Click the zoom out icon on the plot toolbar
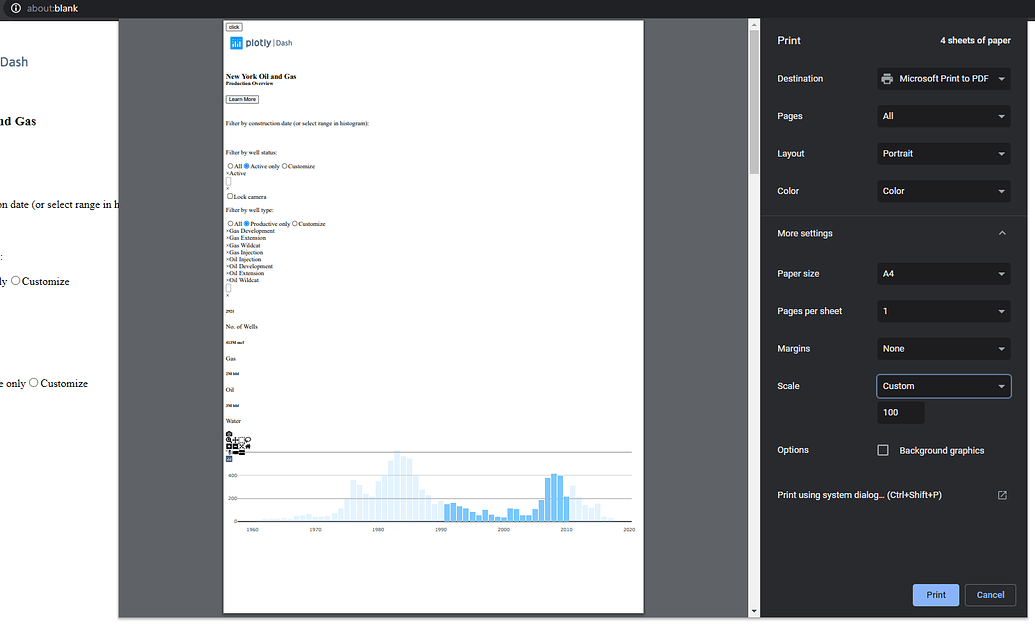1035x625 pixels. click(x=235, y=446)
